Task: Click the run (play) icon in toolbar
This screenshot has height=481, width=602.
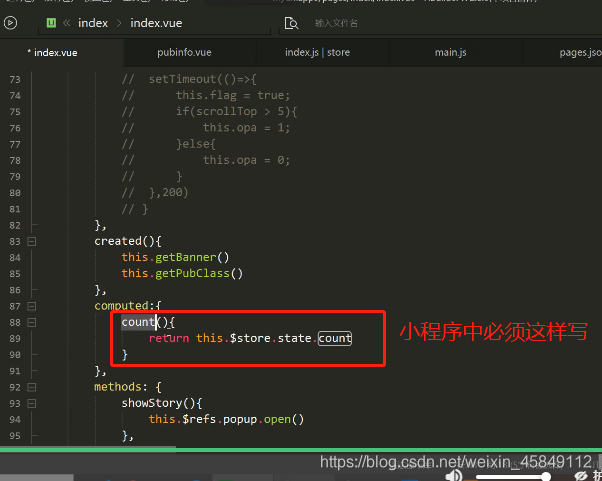Action: tap(10, 23)
